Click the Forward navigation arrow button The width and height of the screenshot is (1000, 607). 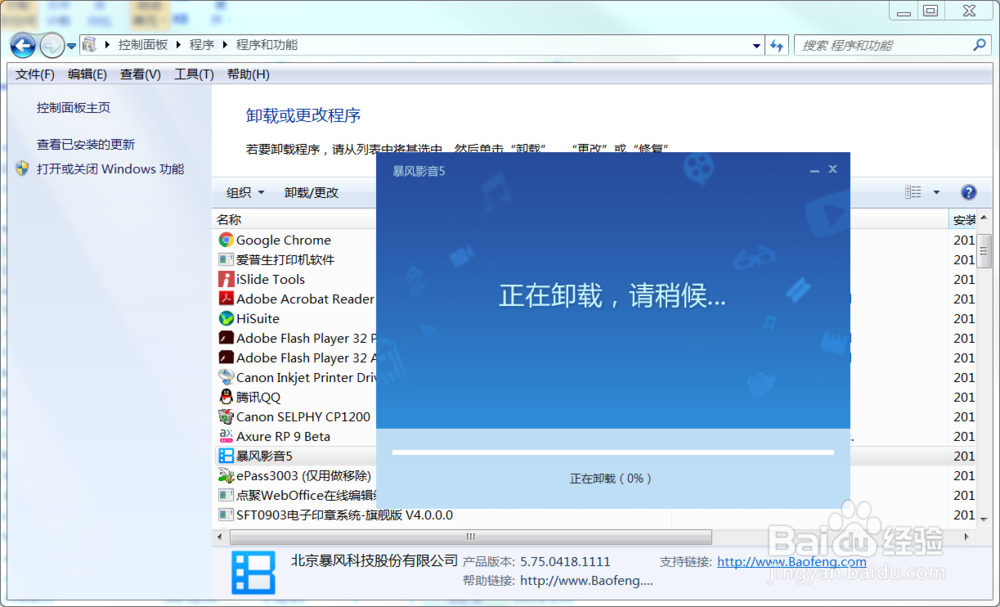51,45
